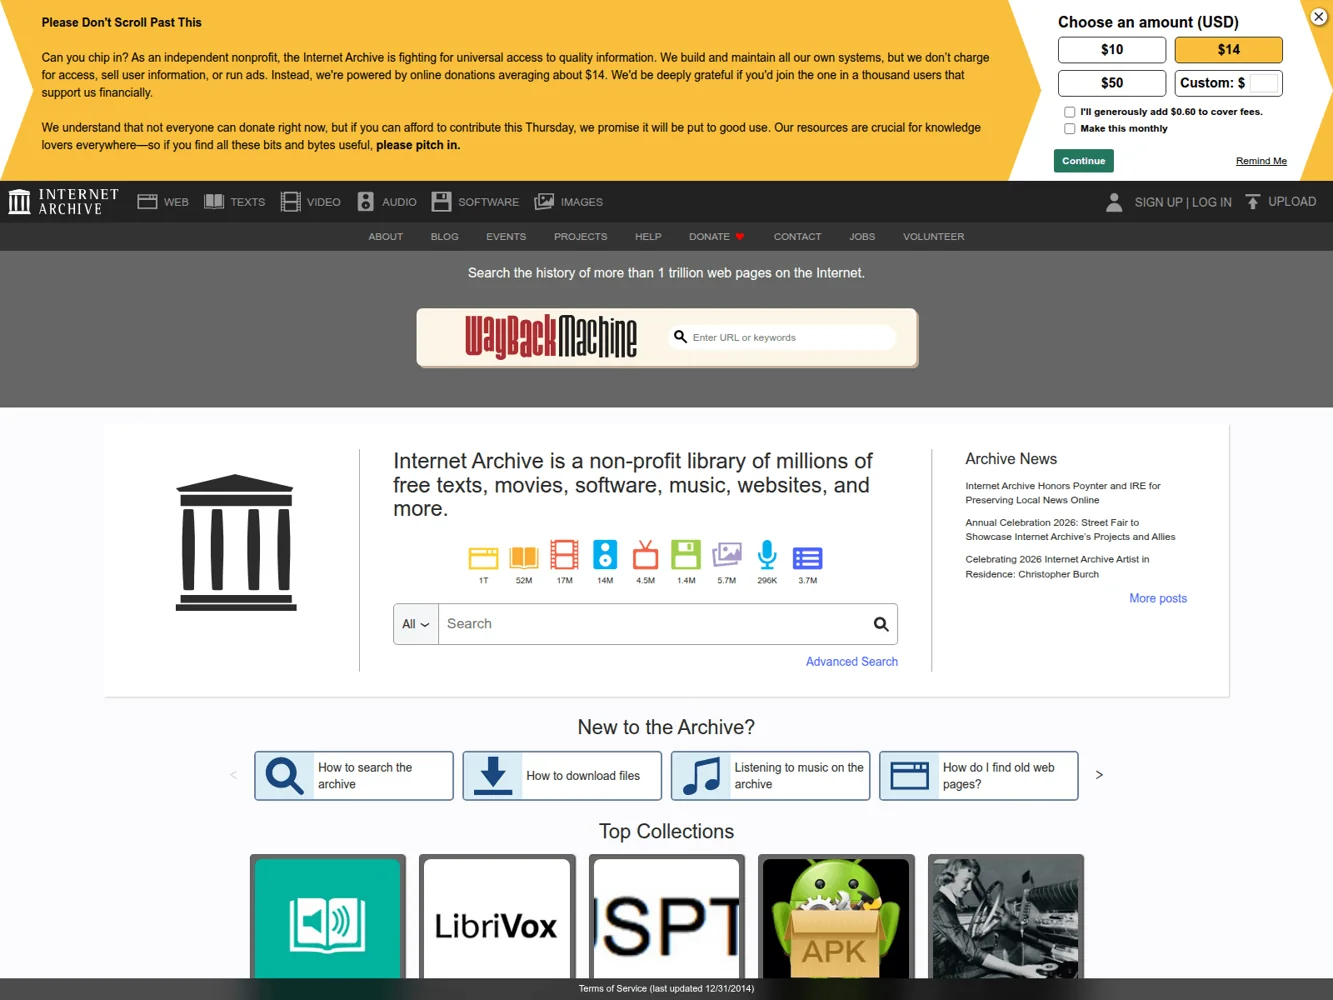Click the yellow web icon labeled 1T

point(483,557)
